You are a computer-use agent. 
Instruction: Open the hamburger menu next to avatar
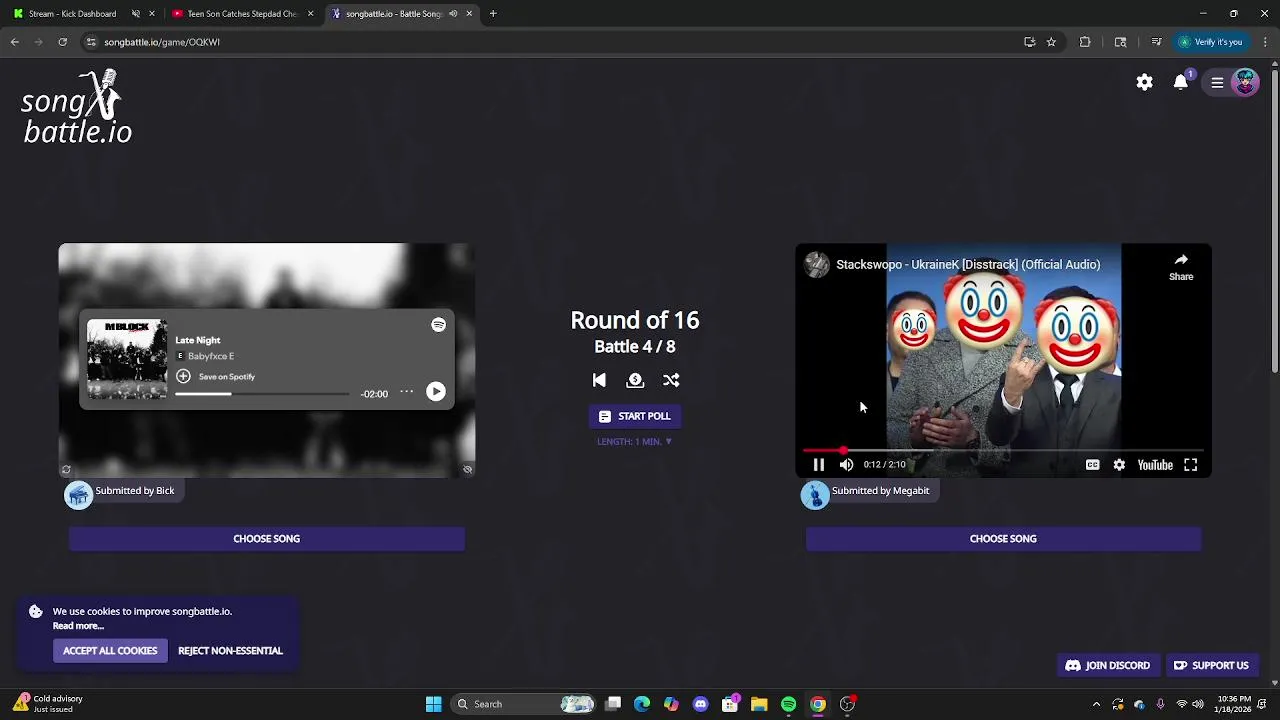click(x=1217, y=83)
